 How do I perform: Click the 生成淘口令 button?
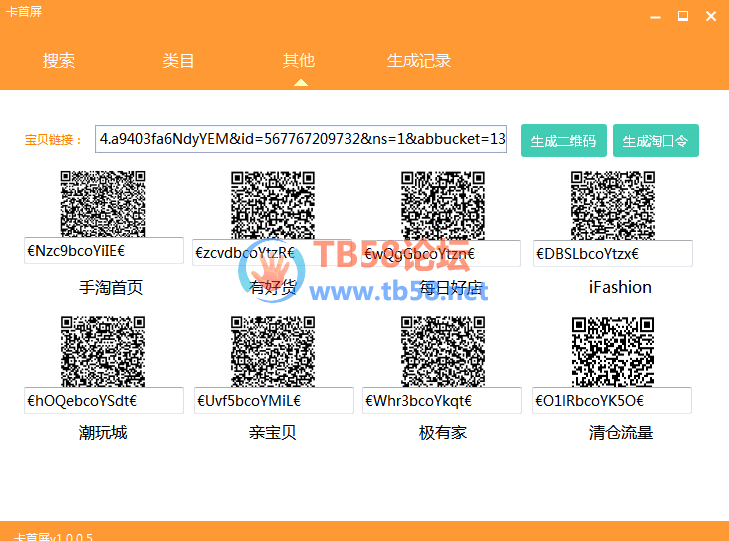click(x=656, y=140)
